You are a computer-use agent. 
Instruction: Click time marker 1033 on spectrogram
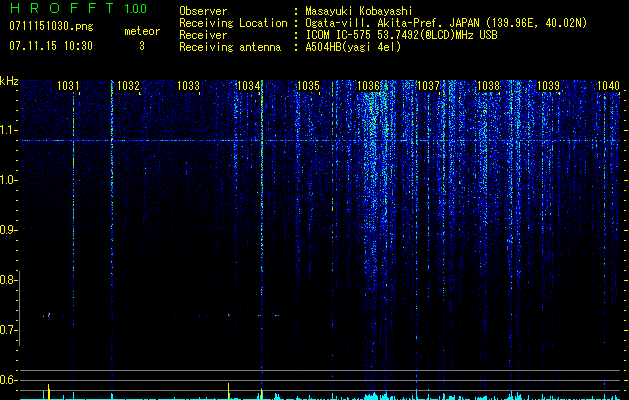pyautogui.click(x=188, y=86)
